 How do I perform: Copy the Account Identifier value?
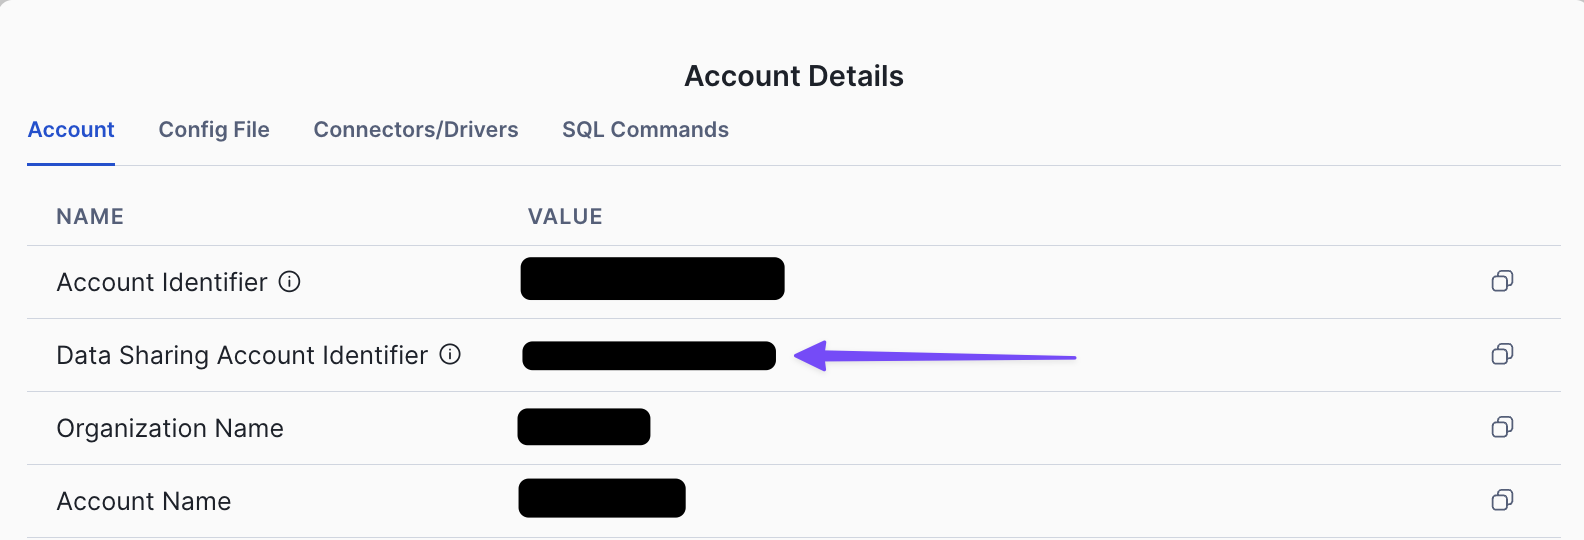1502,281
